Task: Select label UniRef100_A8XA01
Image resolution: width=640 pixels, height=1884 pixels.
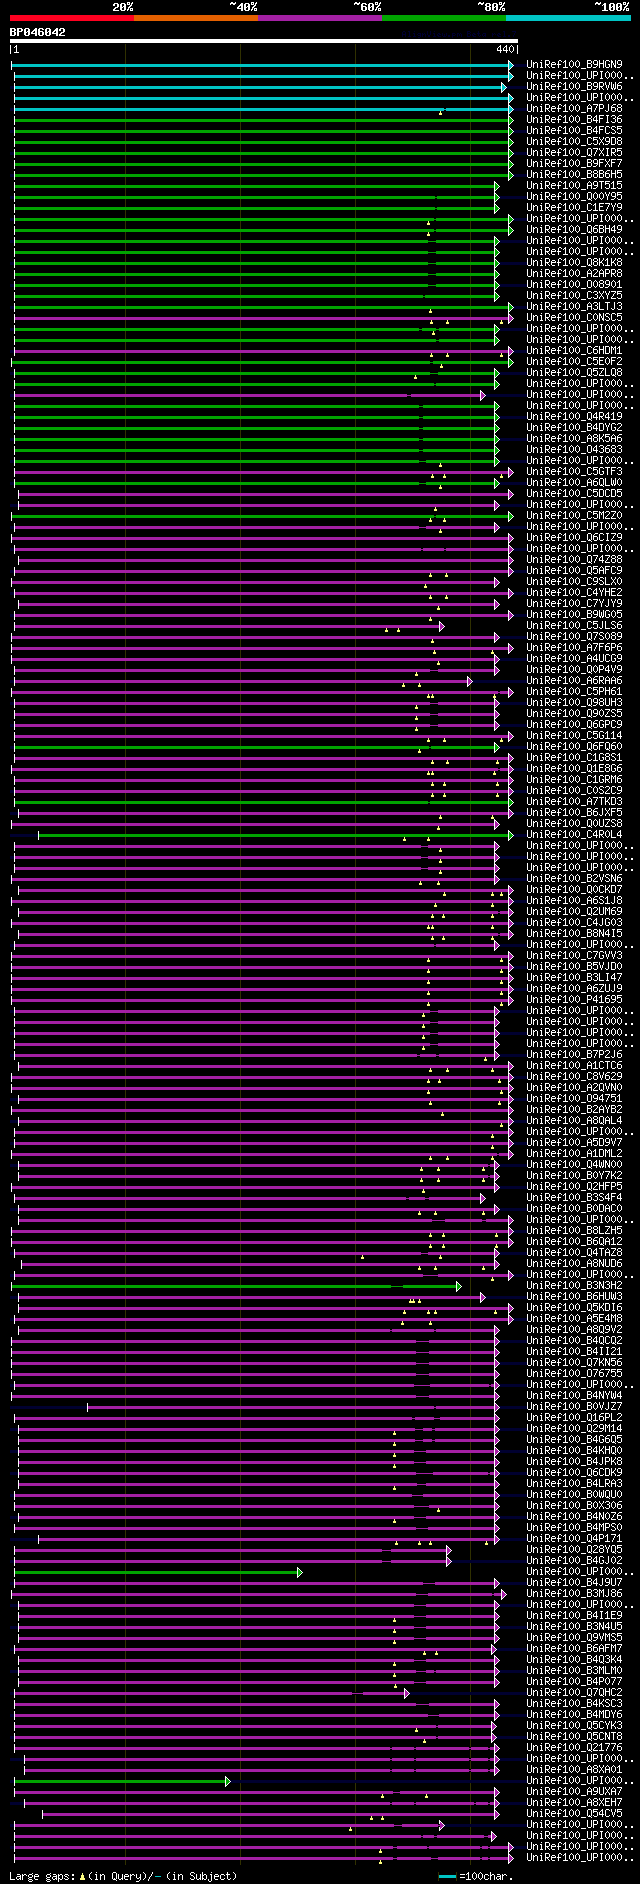Action: [x=575, y=1770]
